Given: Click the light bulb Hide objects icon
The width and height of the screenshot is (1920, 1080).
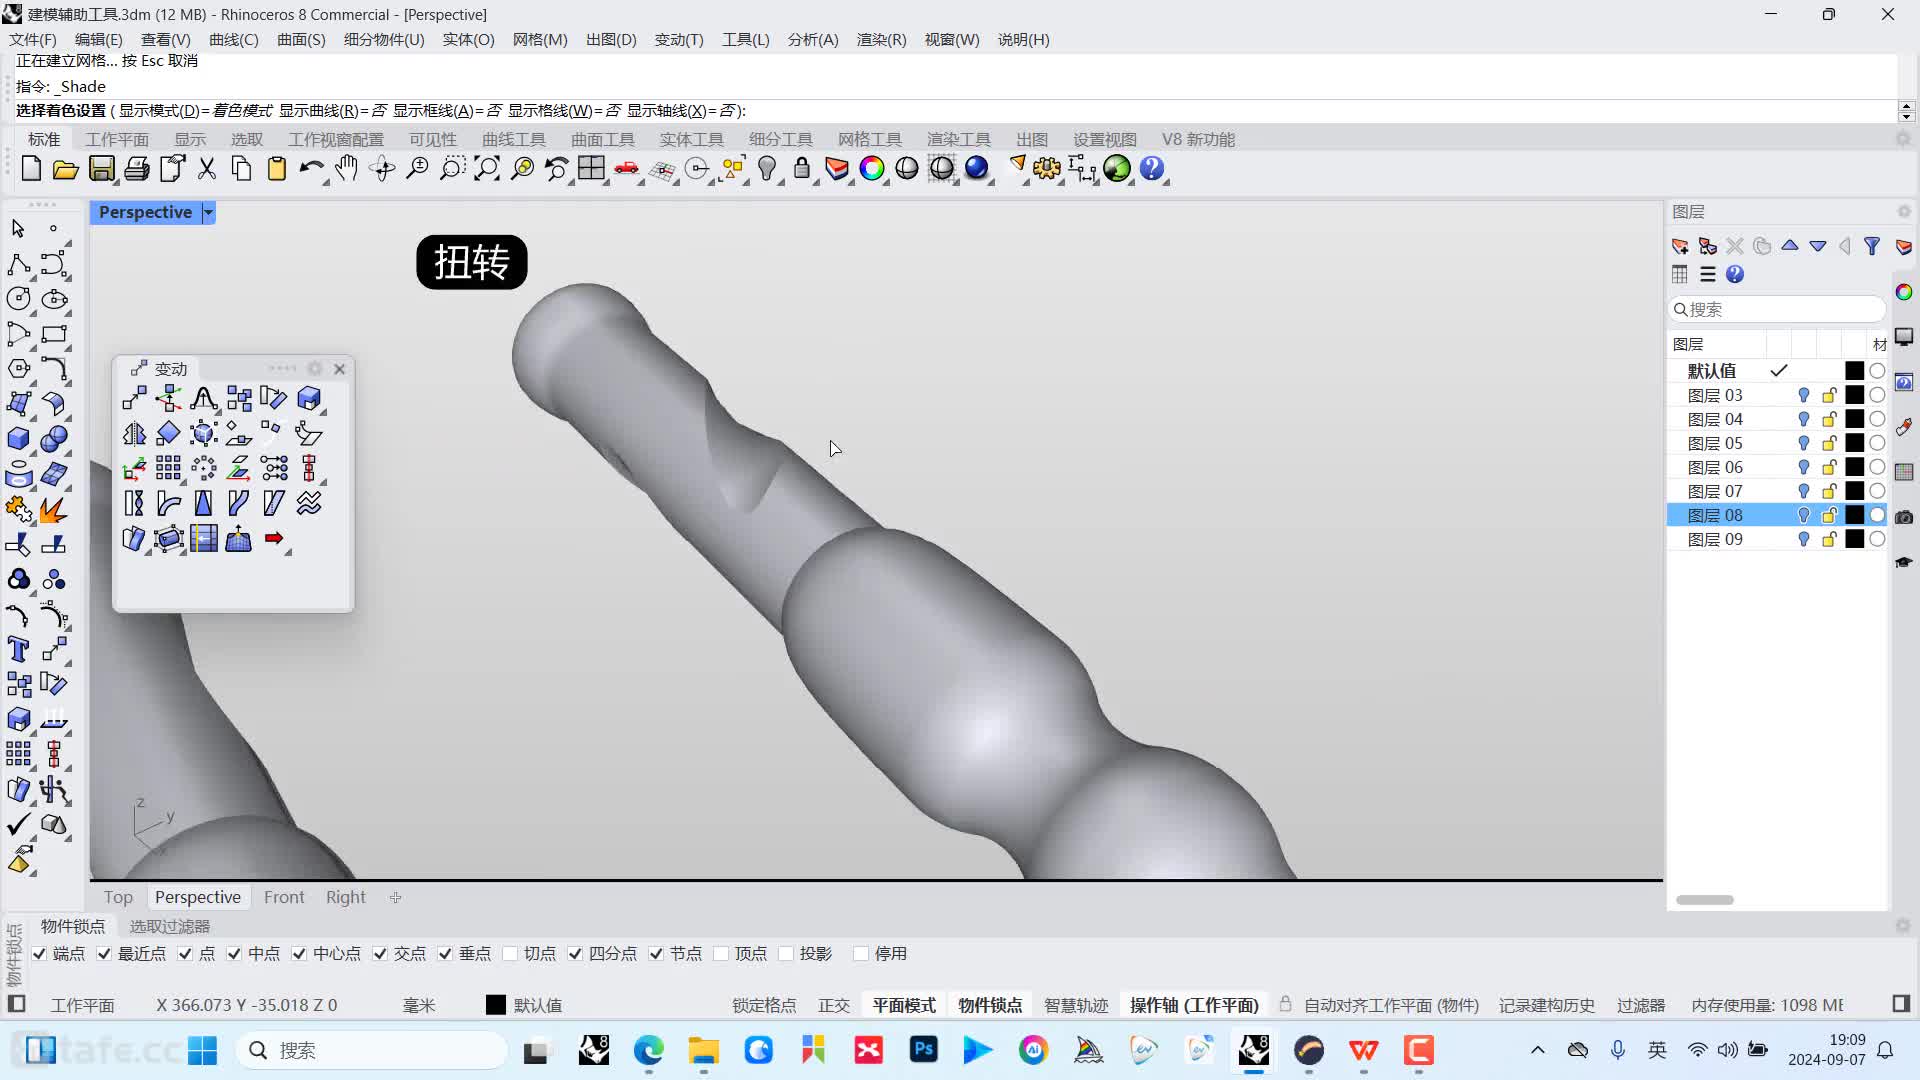Looking at the screenshot, I should click(767, 169).
